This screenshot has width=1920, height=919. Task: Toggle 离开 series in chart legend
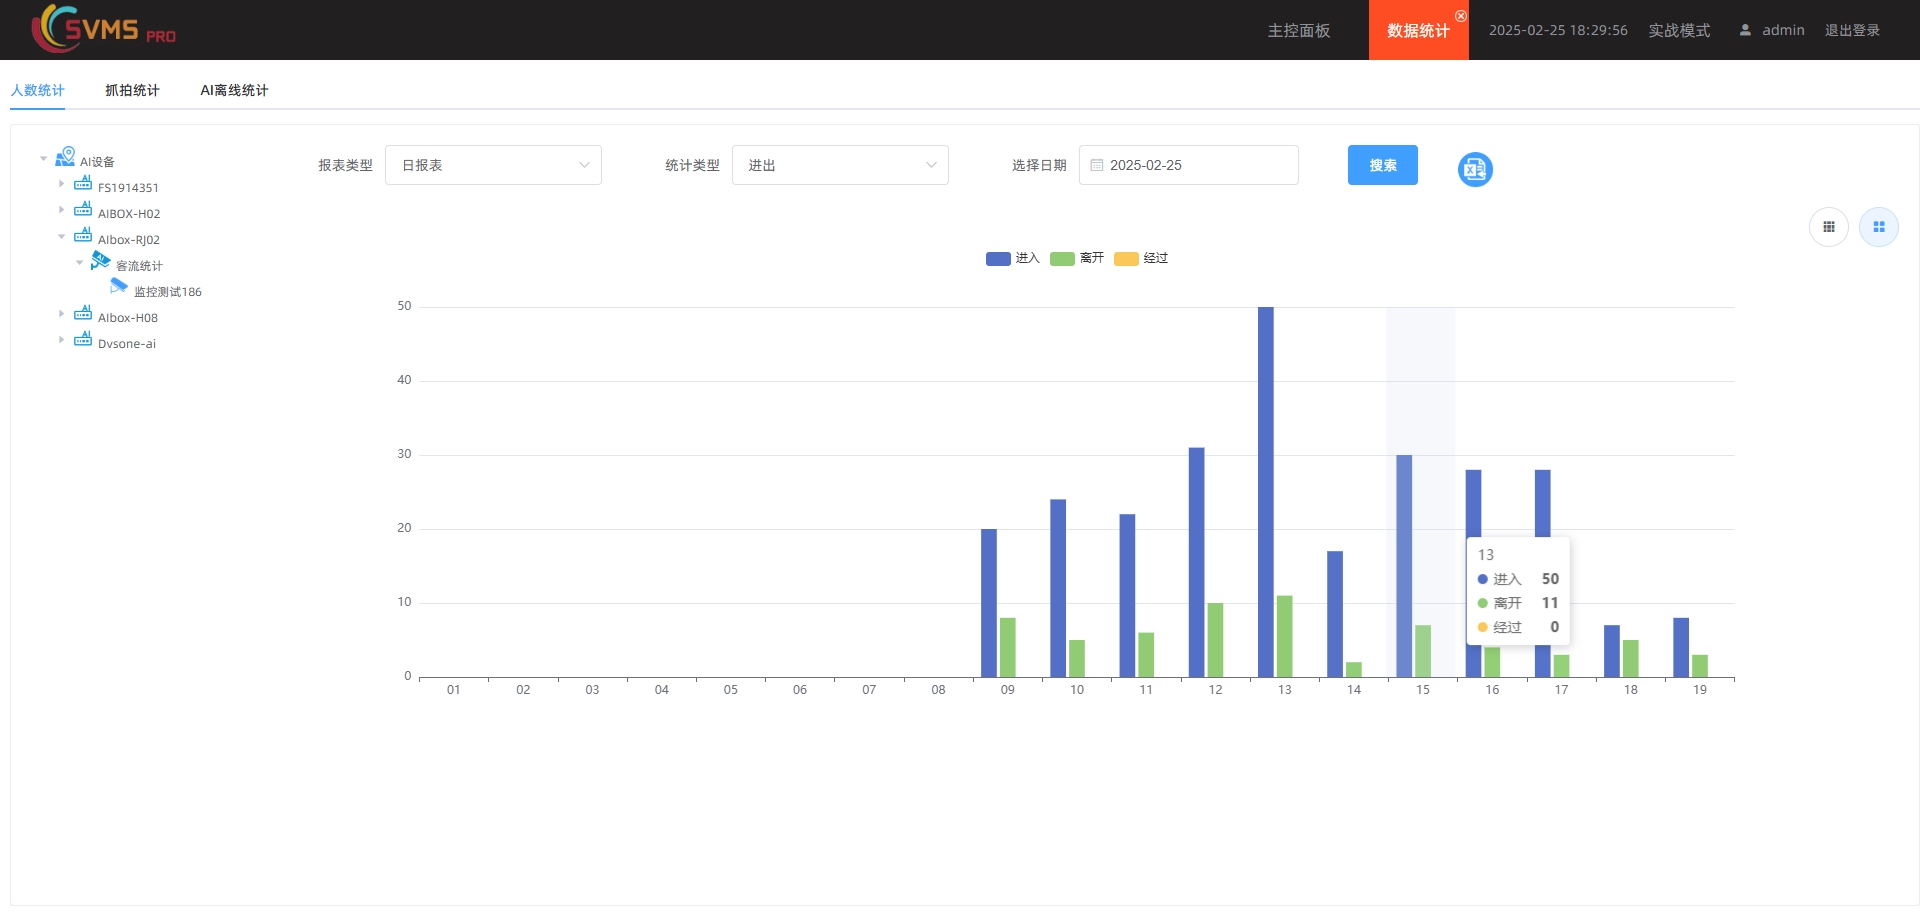(1076, 258)
